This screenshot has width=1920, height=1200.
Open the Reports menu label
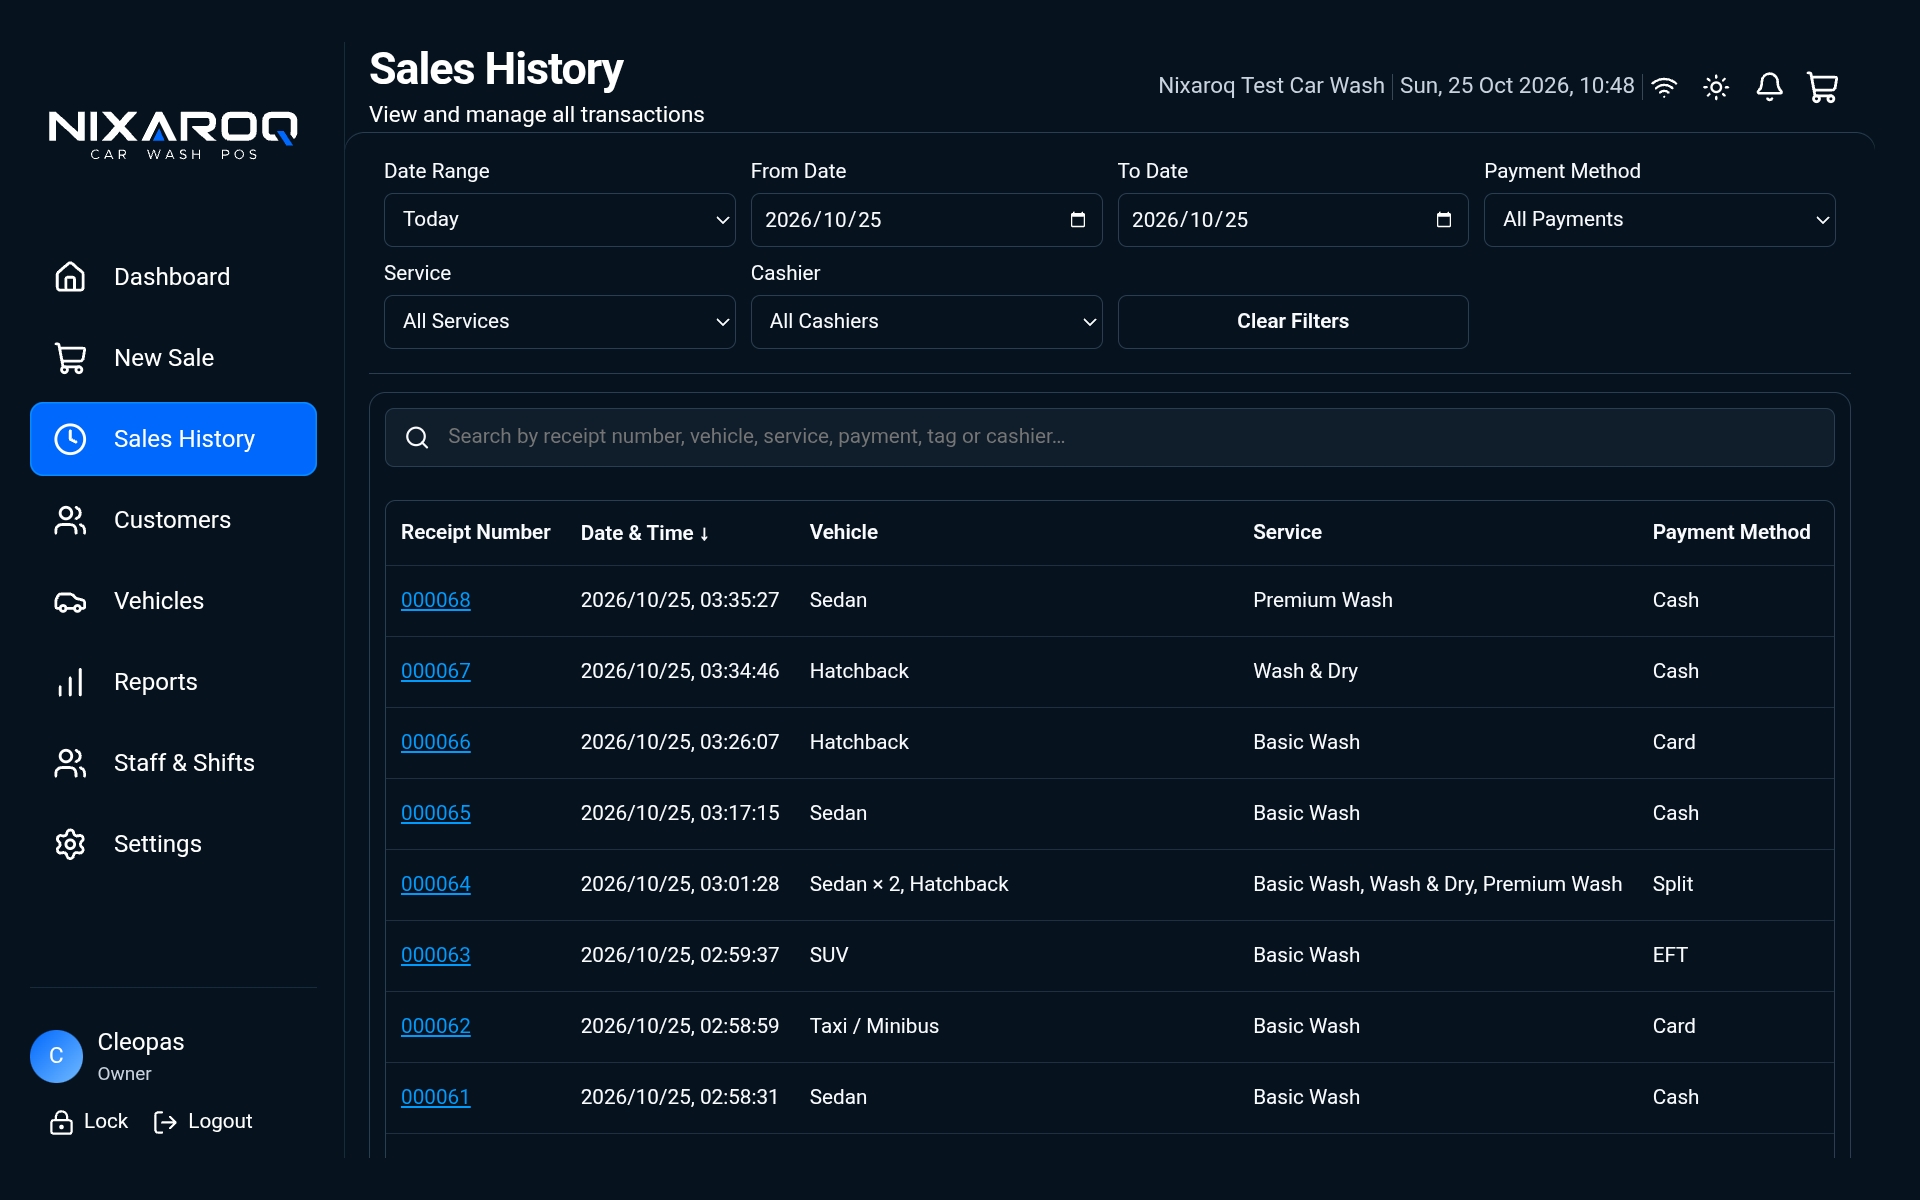click(156, 682)
